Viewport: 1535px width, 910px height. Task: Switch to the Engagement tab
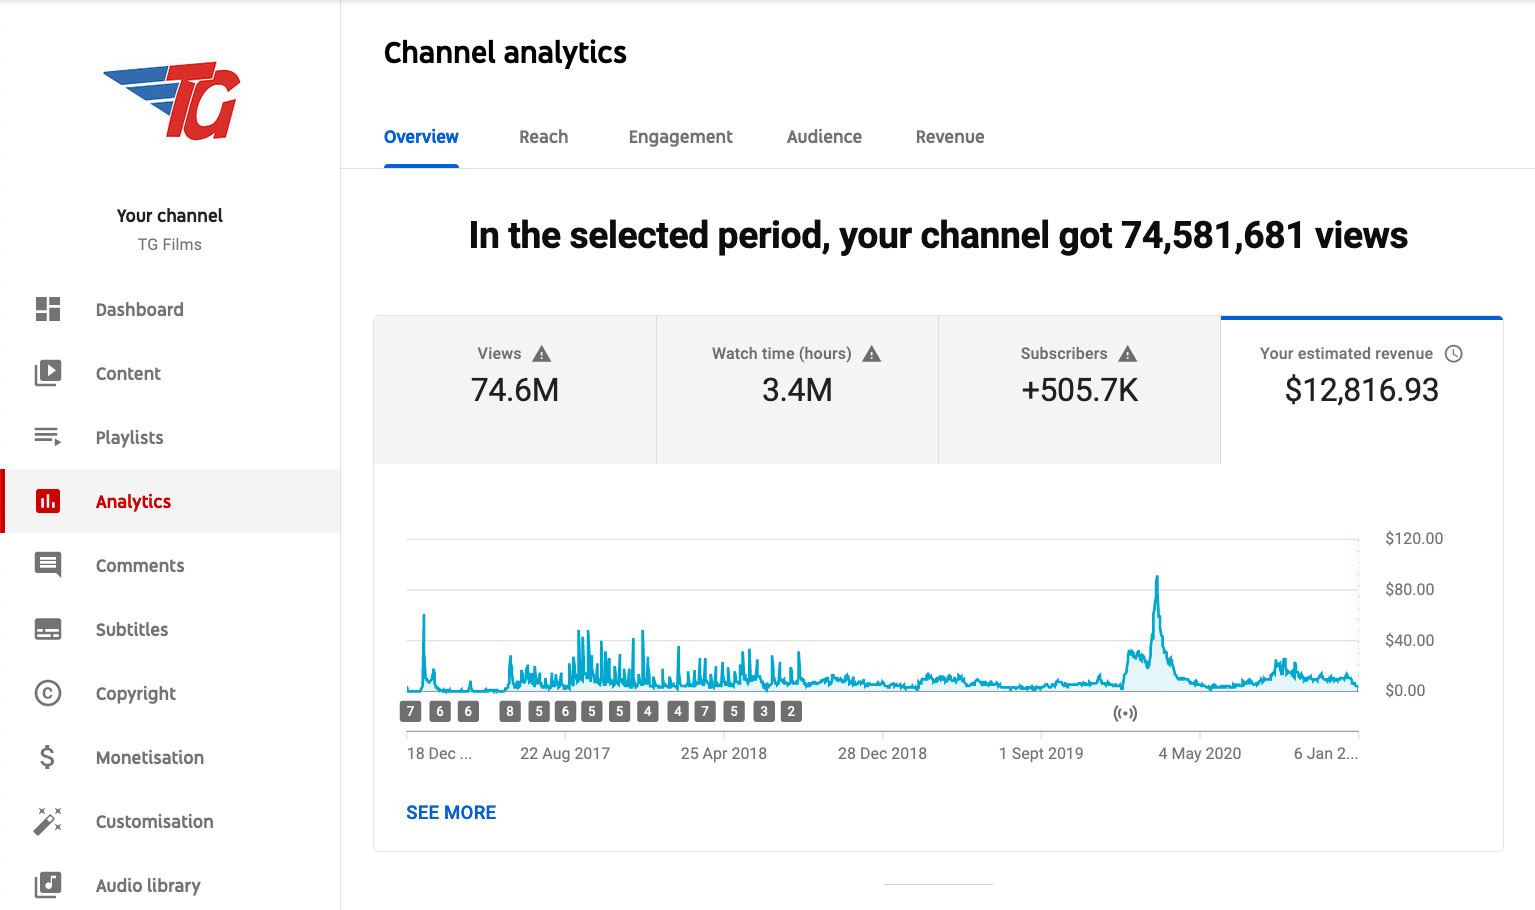680,137
